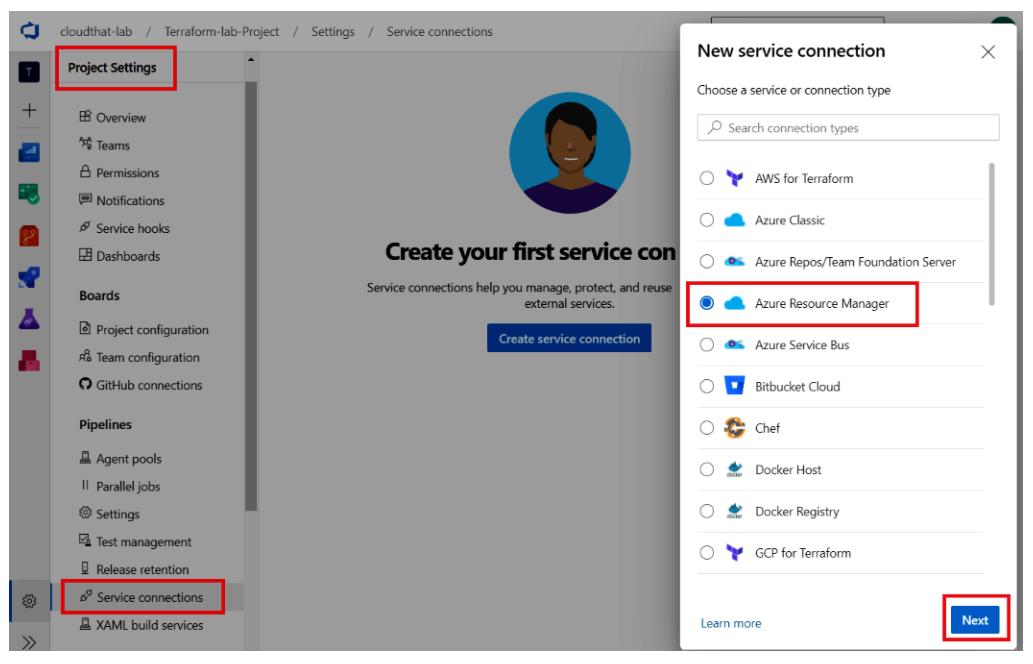Click the GitHub connections octocat icon
1033x664 pixels.
(85, 383)
